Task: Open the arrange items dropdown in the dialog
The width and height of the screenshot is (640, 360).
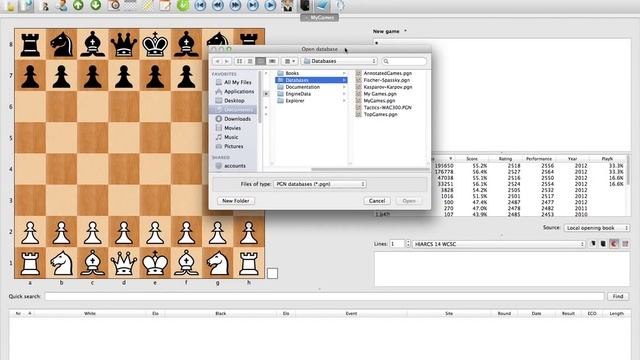Action: coord(290,61)
